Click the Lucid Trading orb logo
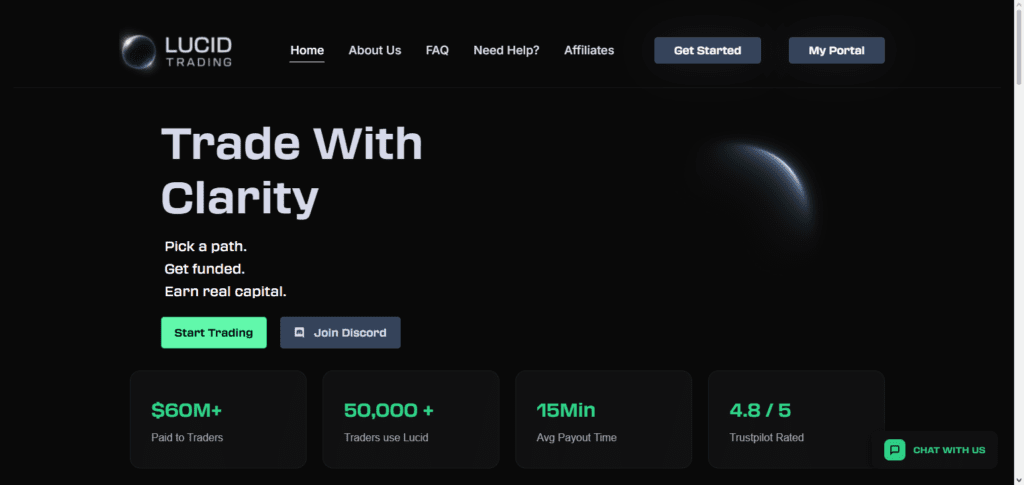The height and width of the screenshot is (485, 1024). tap(138, 52)
